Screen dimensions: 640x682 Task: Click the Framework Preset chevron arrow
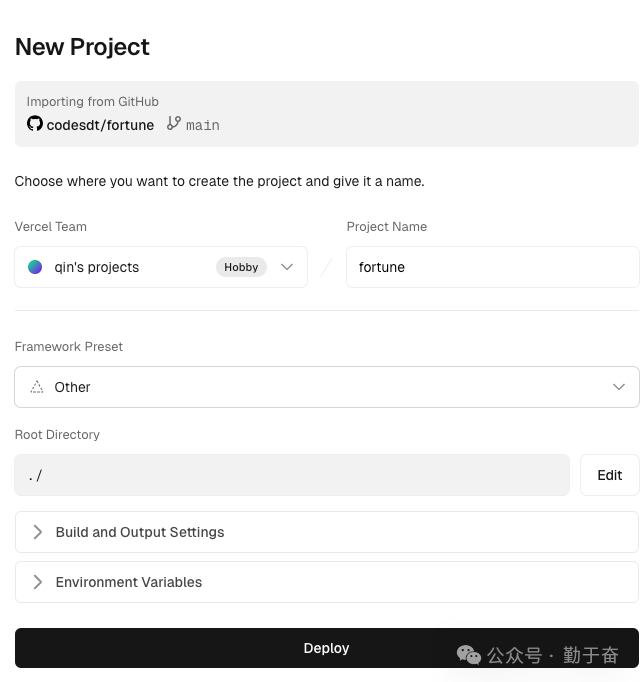(619, 387)
